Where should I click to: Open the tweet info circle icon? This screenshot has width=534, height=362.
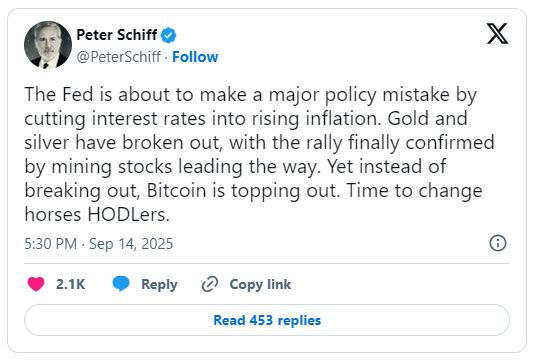pos(498,243)
